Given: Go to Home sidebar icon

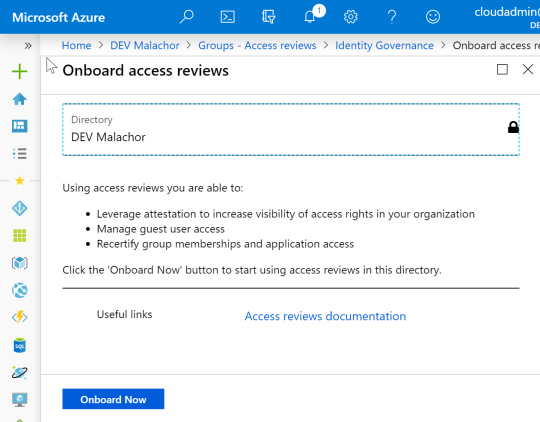Looking at the screenshot, I should [x=20, y=99].
